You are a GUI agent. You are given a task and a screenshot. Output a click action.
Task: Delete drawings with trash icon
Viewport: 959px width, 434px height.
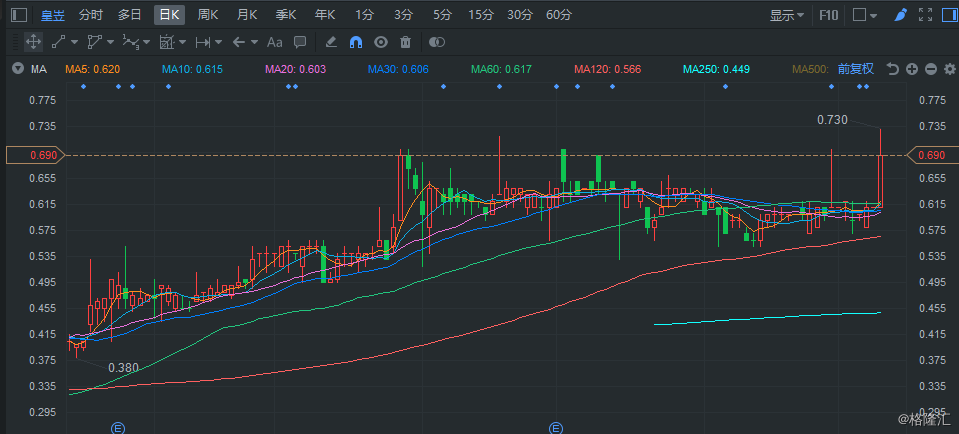tap(405, 42)
